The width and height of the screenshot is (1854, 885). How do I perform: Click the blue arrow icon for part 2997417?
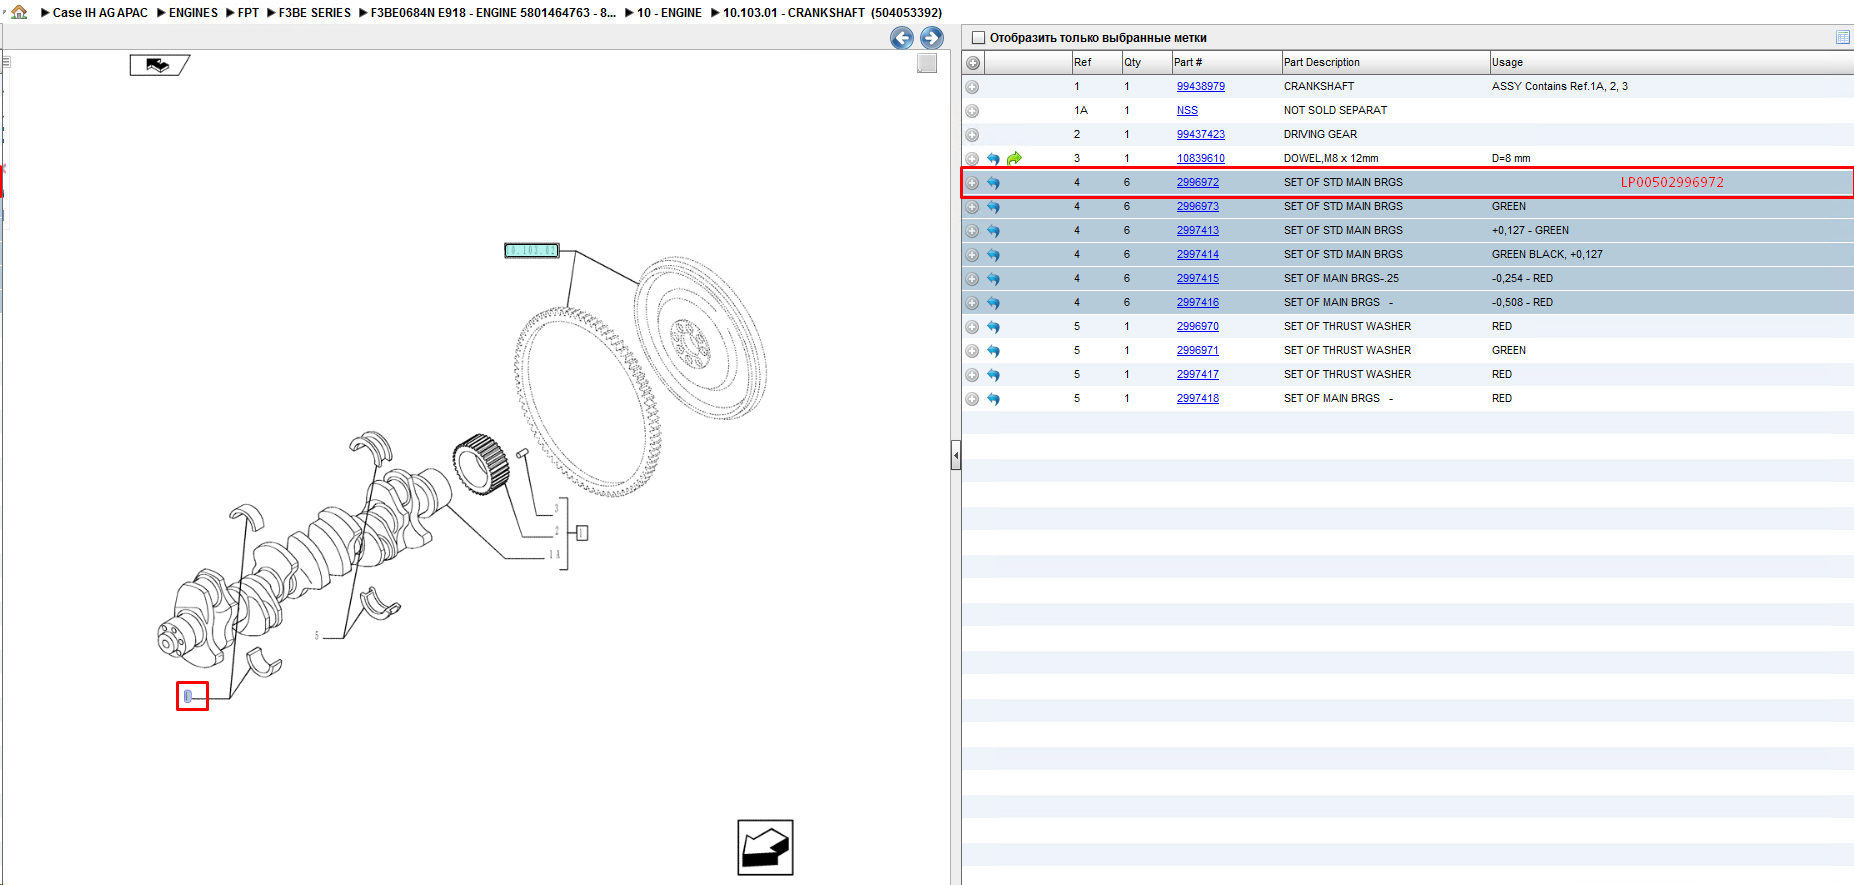[993, 375]
